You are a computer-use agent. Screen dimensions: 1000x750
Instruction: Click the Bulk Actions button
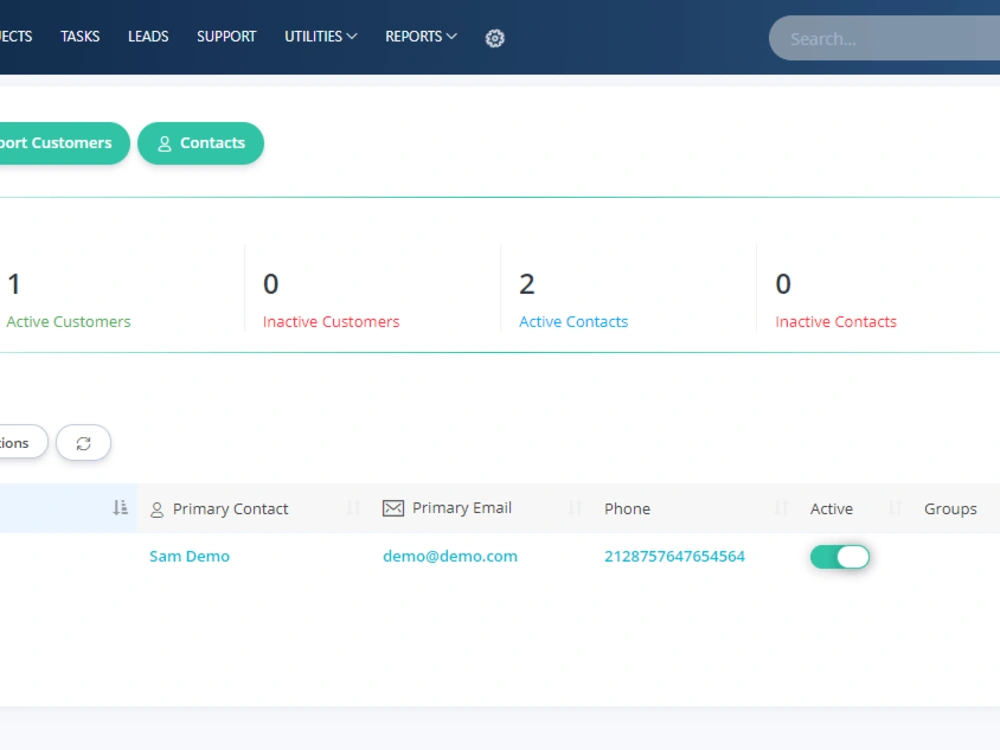23,442
